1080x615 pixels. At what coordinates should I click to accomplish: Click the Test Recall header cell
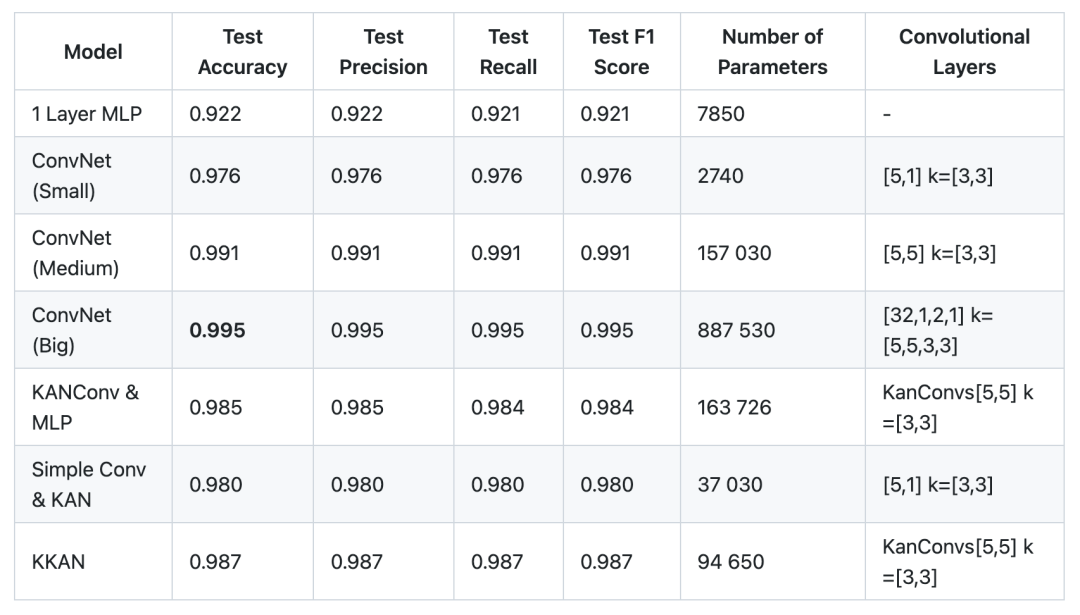(508, 52)
